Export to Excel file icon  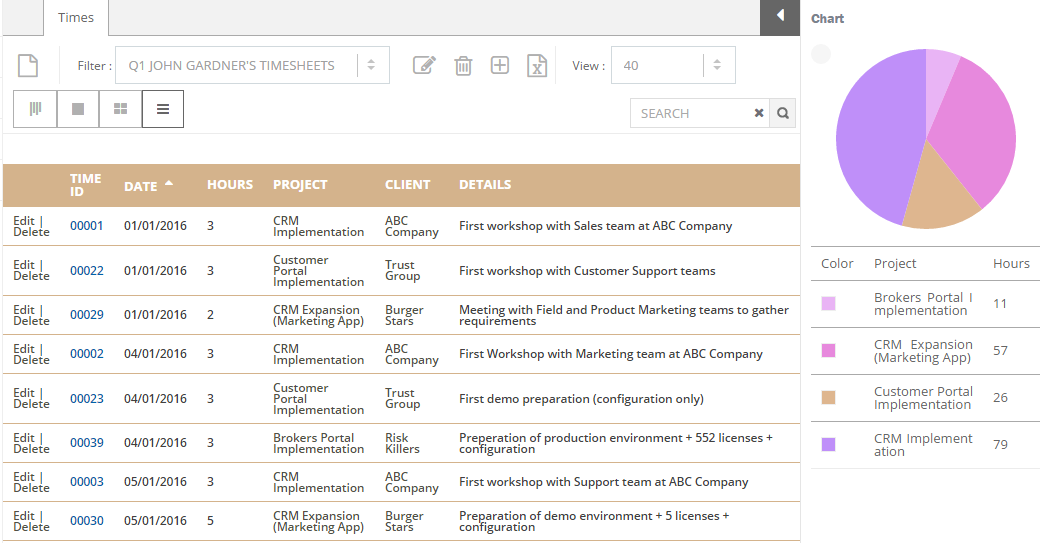(x=537, y=66)
